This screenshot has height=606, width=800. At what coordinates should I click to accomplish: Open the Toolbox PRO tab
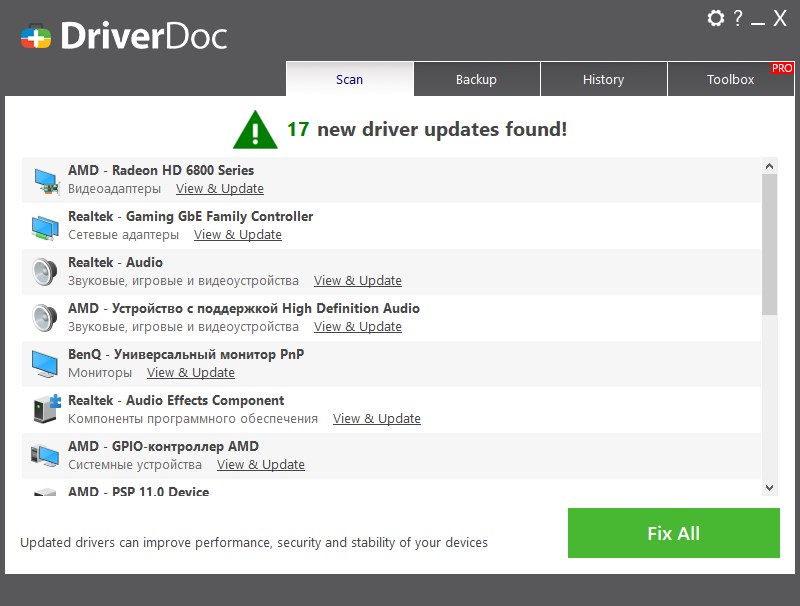731,79
